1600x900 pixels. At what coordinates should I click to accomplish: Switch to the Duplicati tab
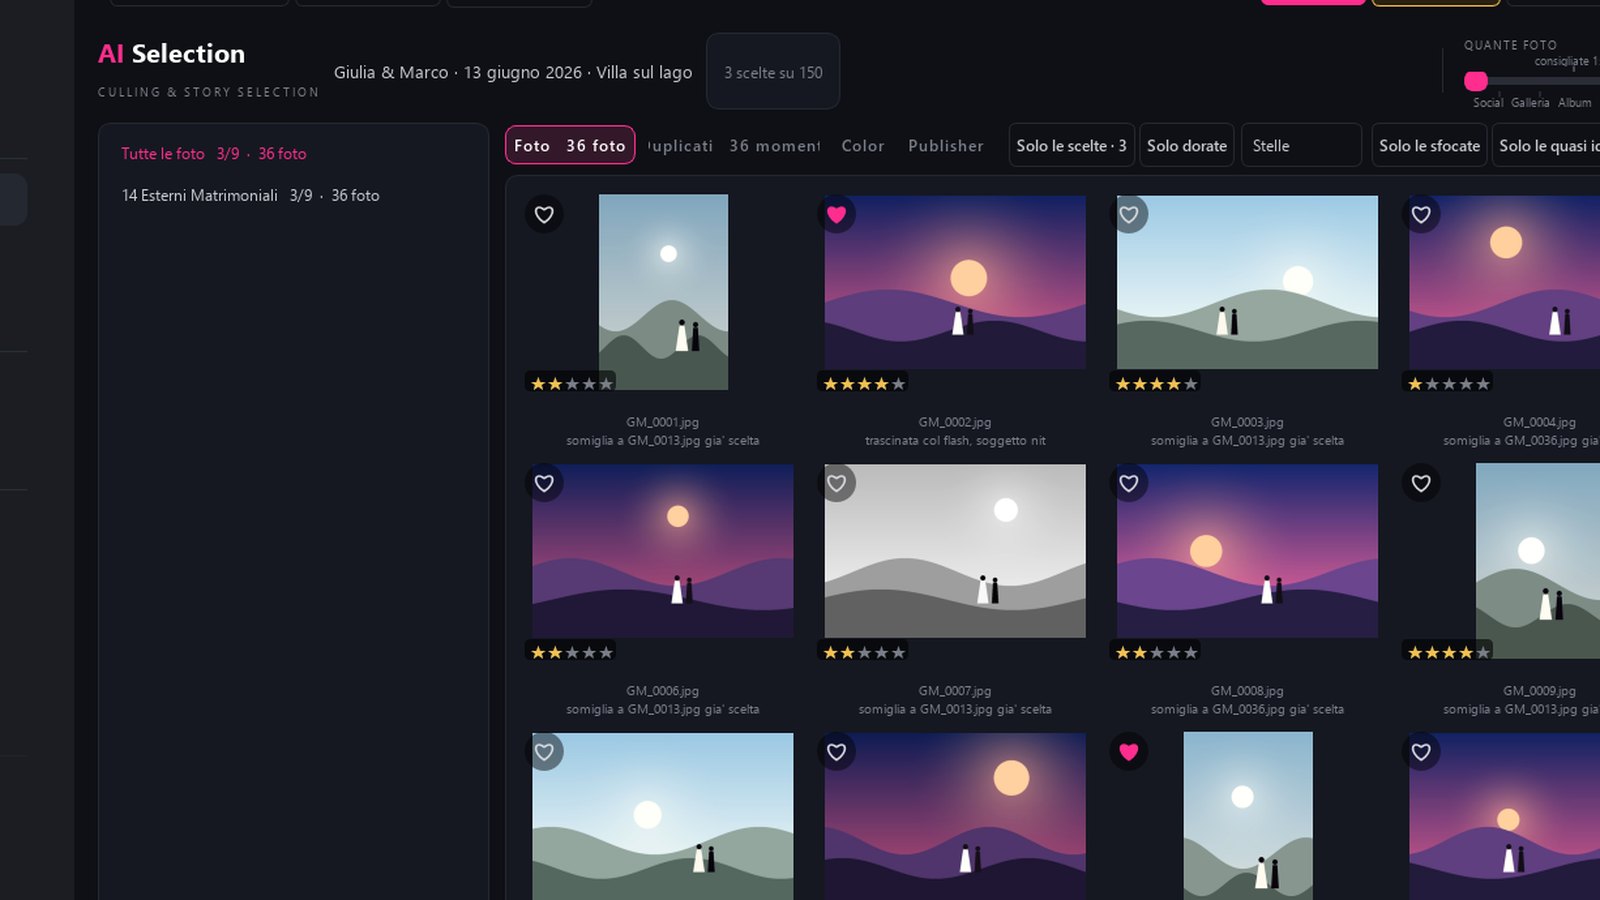click(x=680, y=146)
